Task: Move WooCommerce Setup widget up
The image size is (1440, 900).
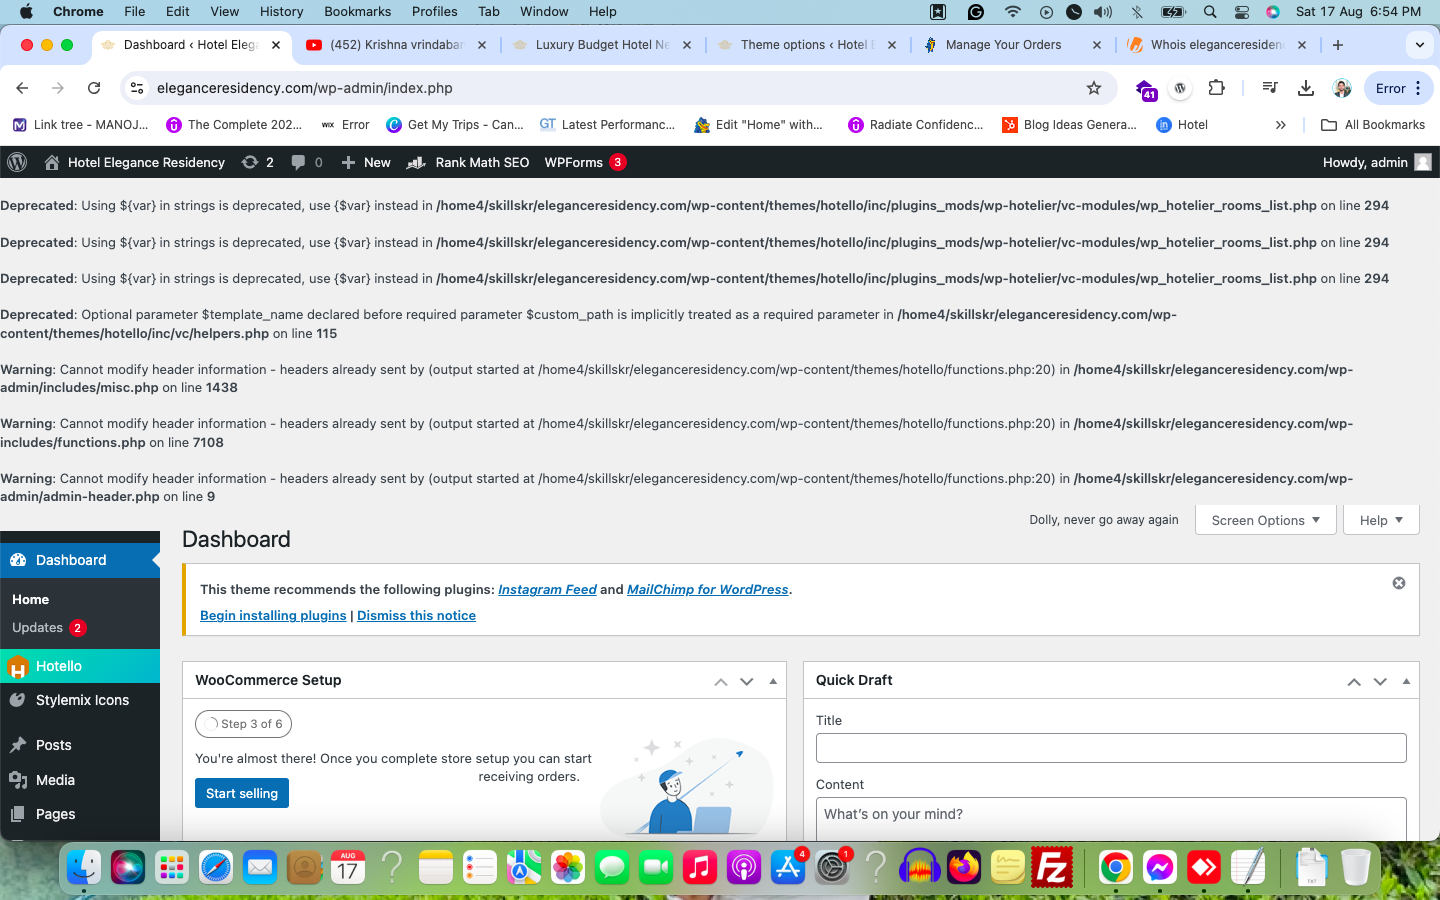Action: point(721,681)
